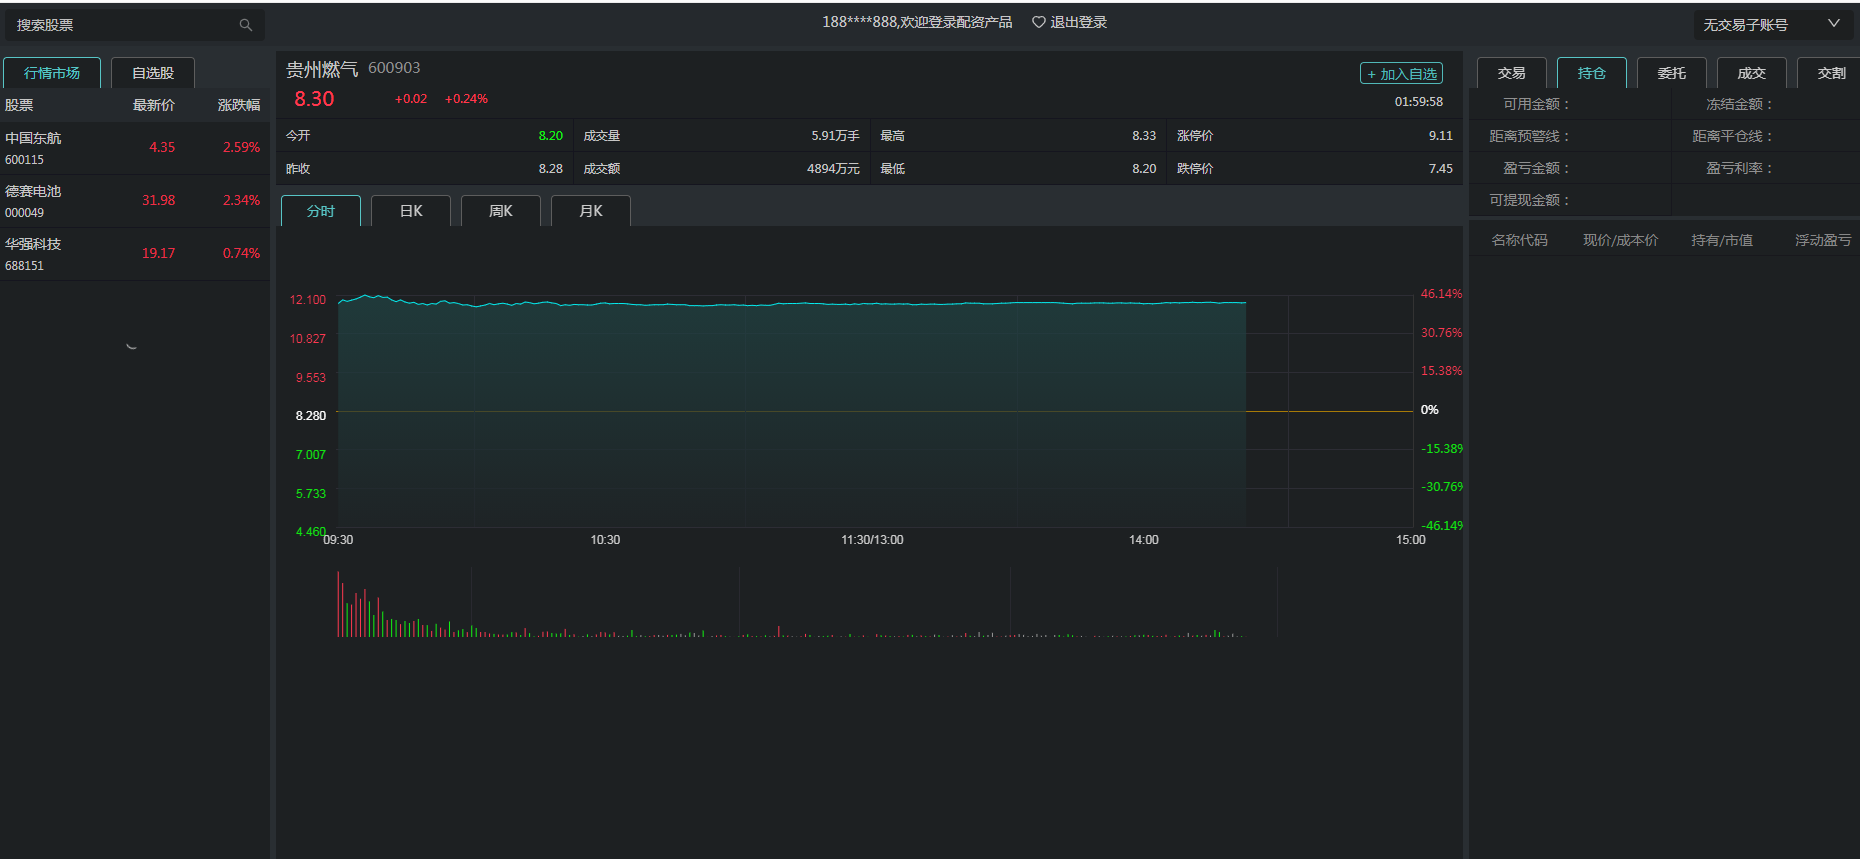Screen dimensions: 1860x859
Task: Click the heart icon beside 退出登录
Action: (1038, 22)
